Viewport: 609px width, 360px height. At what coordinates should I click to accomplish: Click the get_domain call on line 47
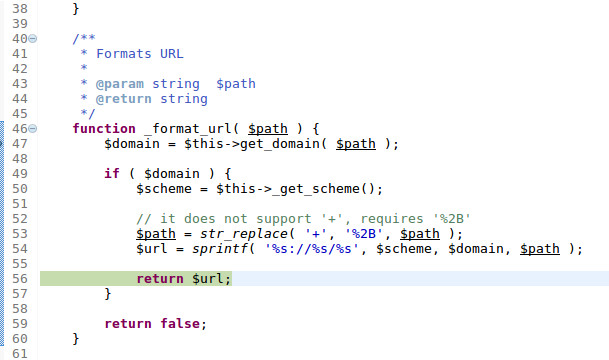[279, 144]
